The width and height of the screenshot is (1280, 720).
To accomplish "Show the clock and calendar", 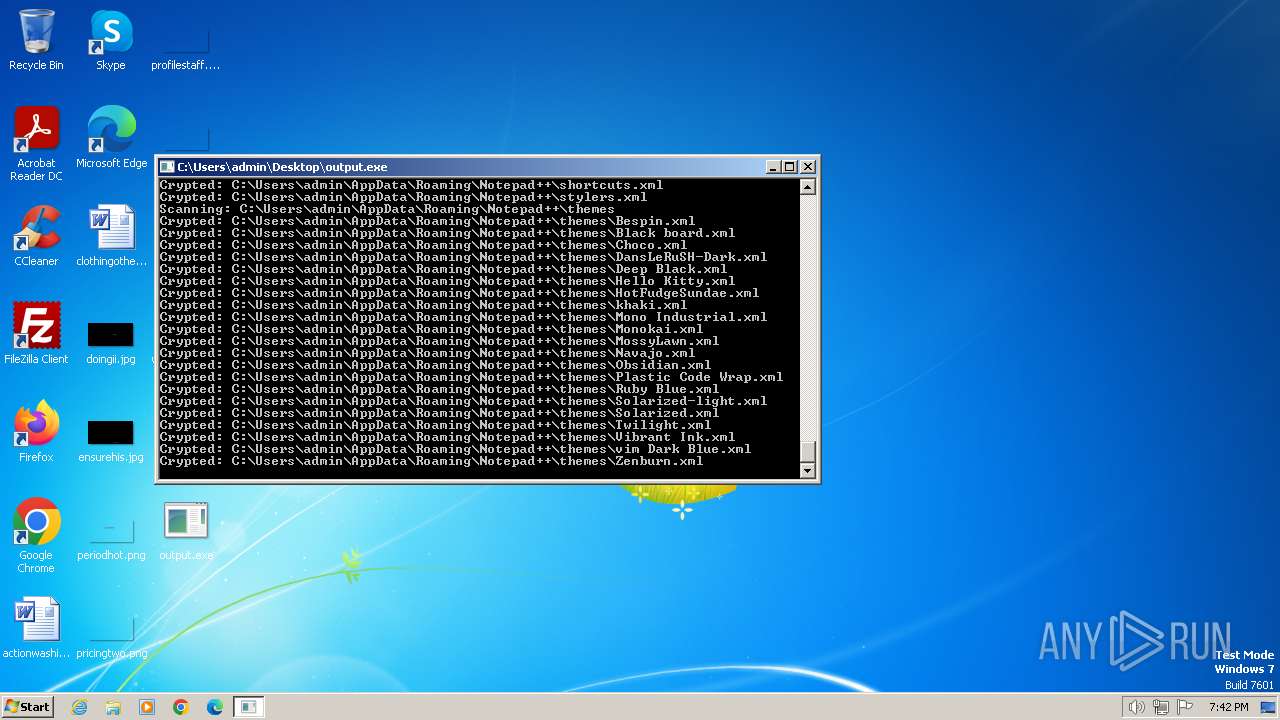I will coord(1228,707).
